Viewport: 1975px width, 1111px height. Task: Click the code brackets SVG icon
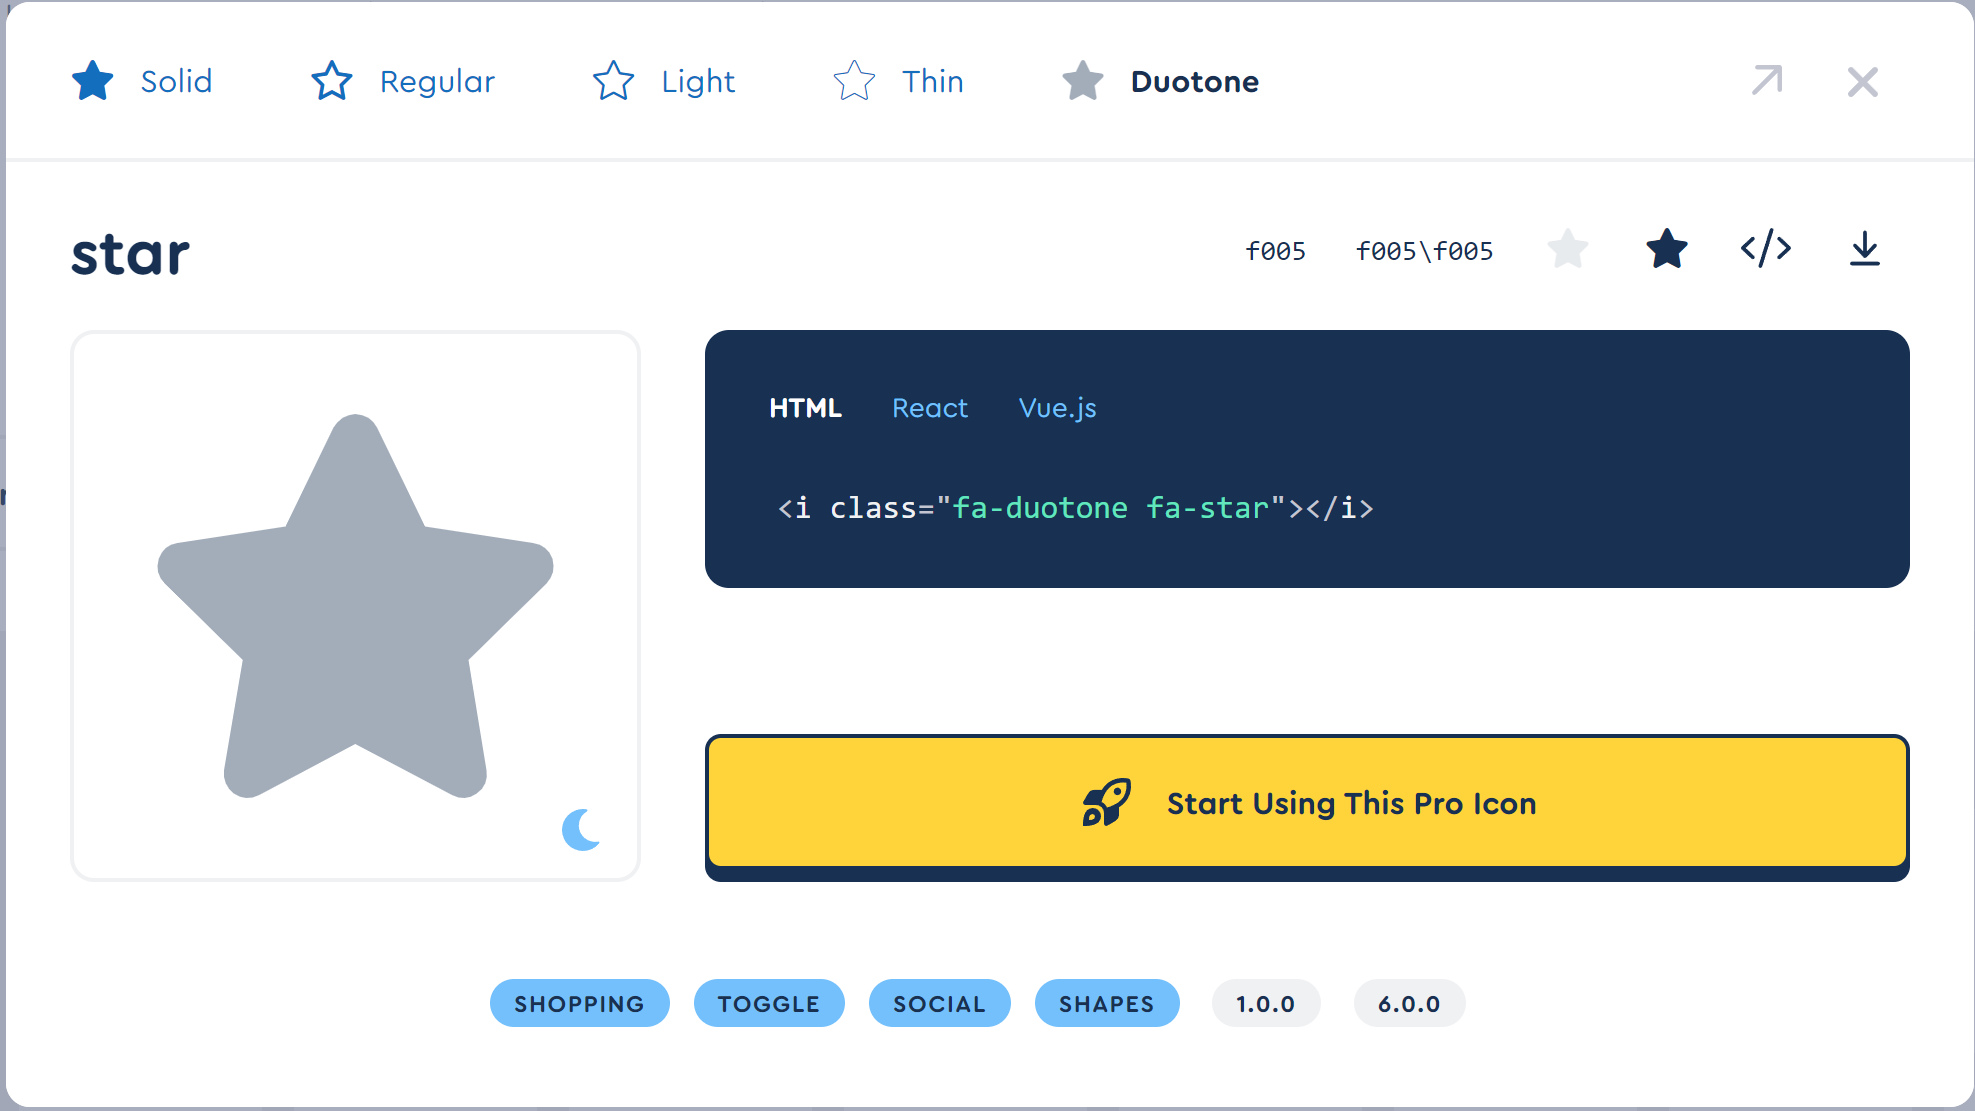tap(1765, 249)
